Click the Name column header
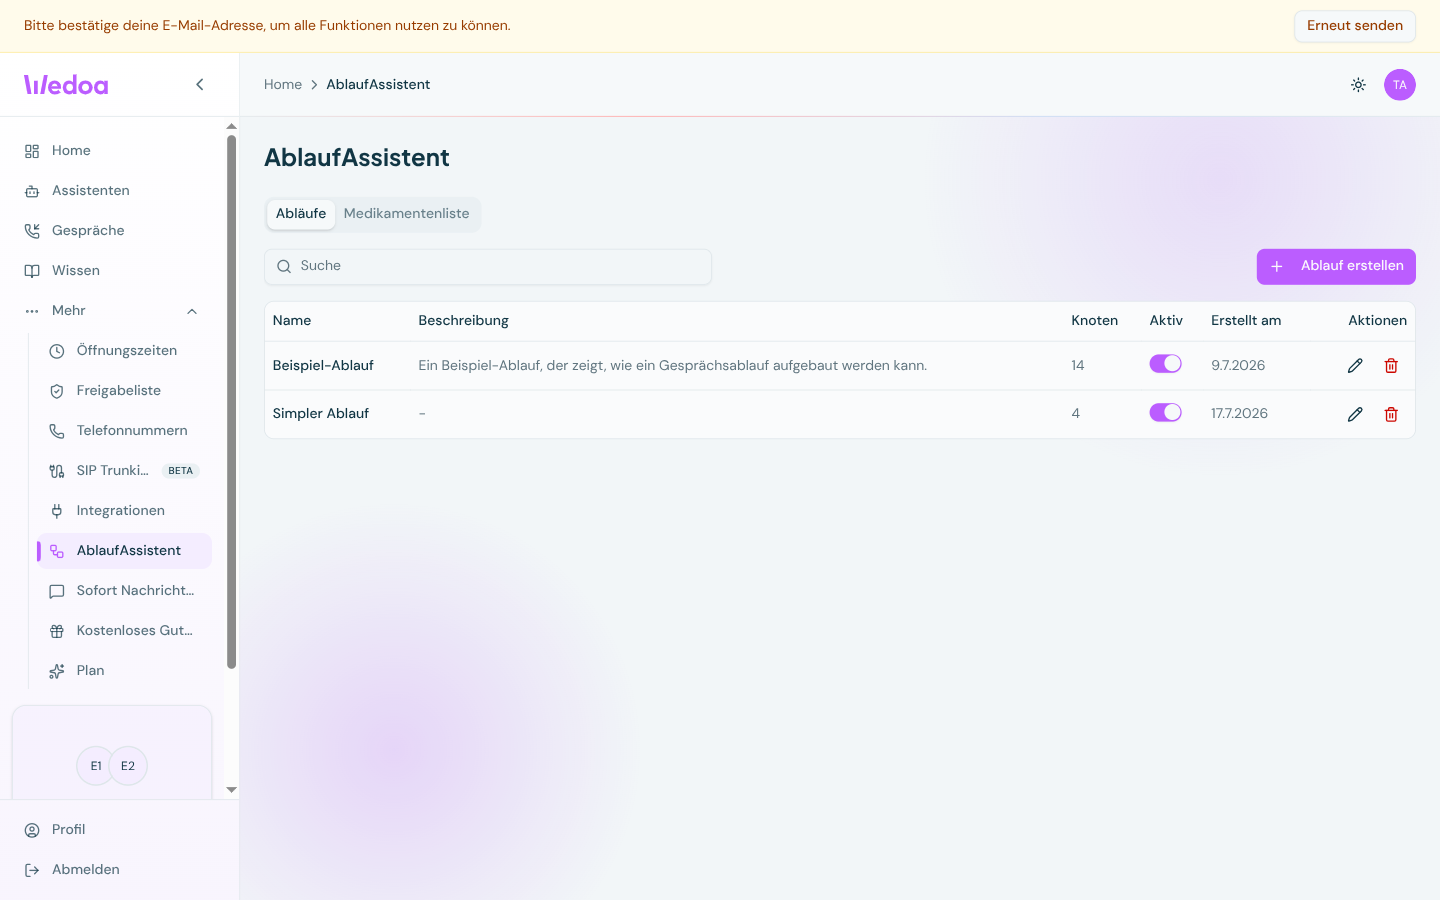1440x900 pixels. (292, 321)
